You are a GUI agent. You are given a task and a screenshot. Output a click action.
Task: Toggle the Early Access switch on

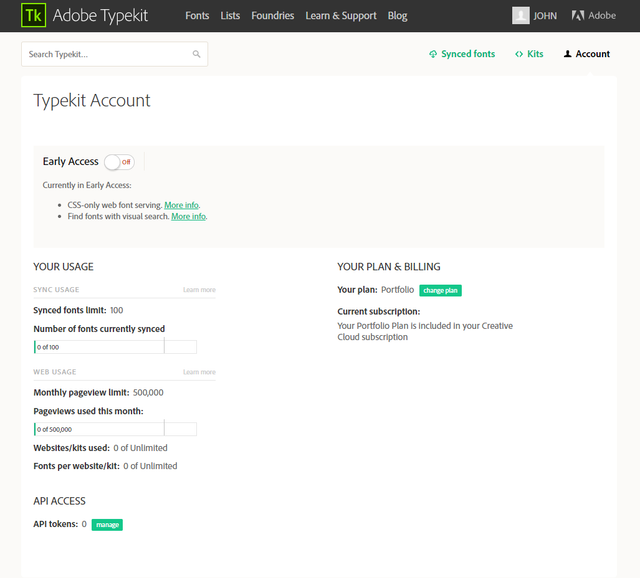point(119,162)
